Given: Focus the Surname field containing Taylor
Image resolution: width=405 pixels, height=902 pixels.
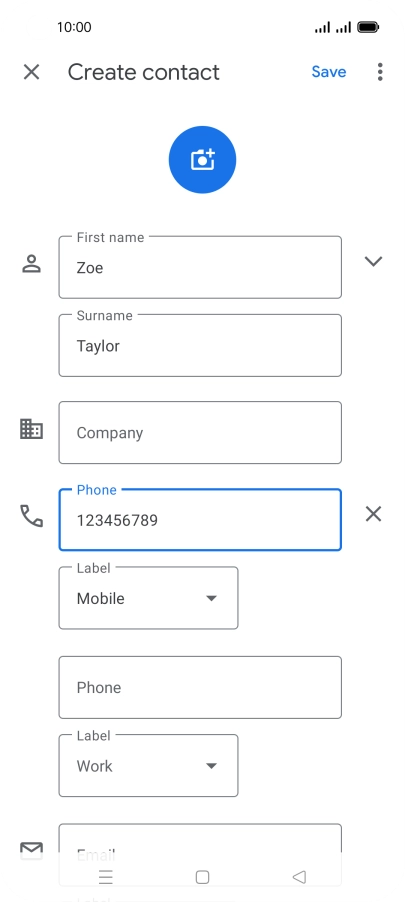Looking at the screenshot, I should click(x=200, y=345).
